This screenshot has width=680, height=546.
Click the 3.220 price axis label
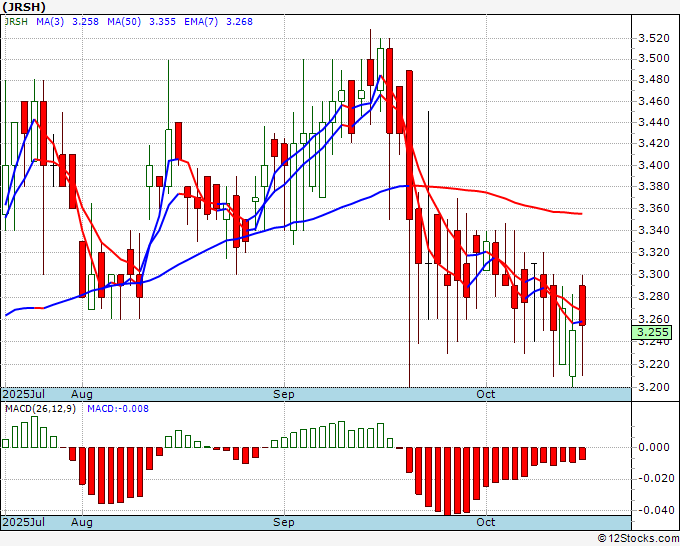[654, 364]
